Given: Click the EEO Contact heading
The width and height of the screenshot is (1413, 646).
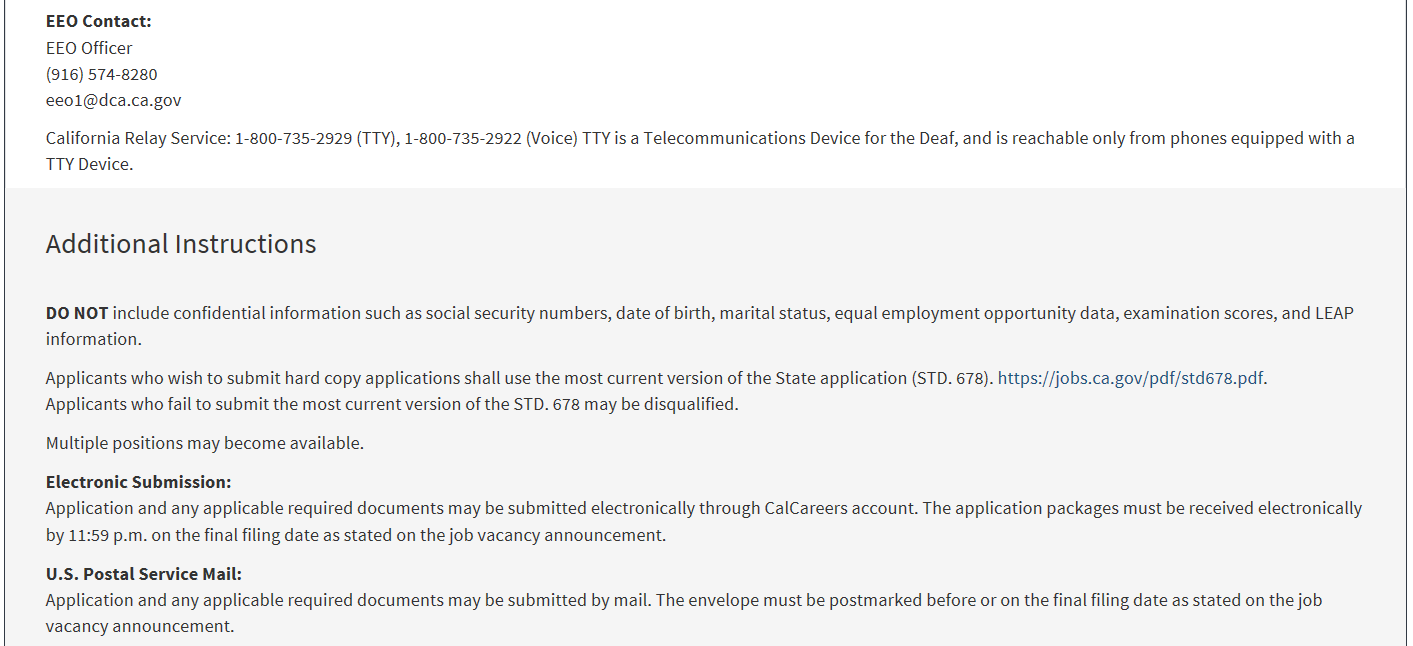Looking at the screenshot, I should click(x=99, y=21).
